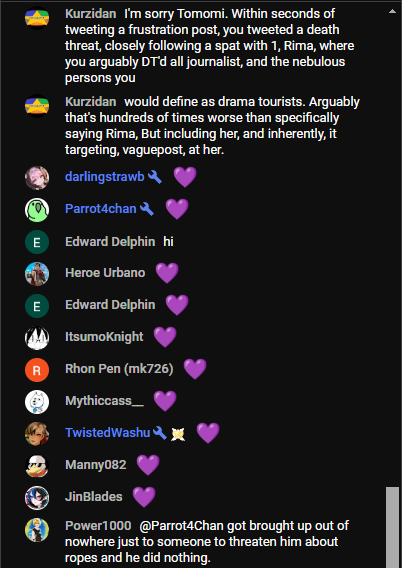Viewport: 402px width, 568px height.
Task: Select the Power1000 author name
Action: coord(98,526)
